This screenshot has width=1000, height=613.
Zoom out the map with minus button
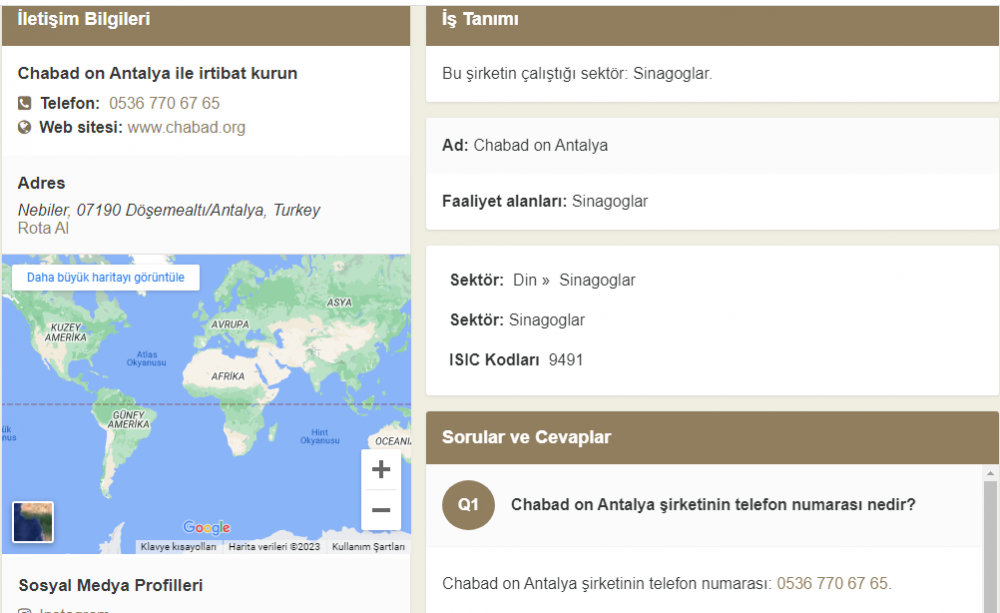click(380, 510)
